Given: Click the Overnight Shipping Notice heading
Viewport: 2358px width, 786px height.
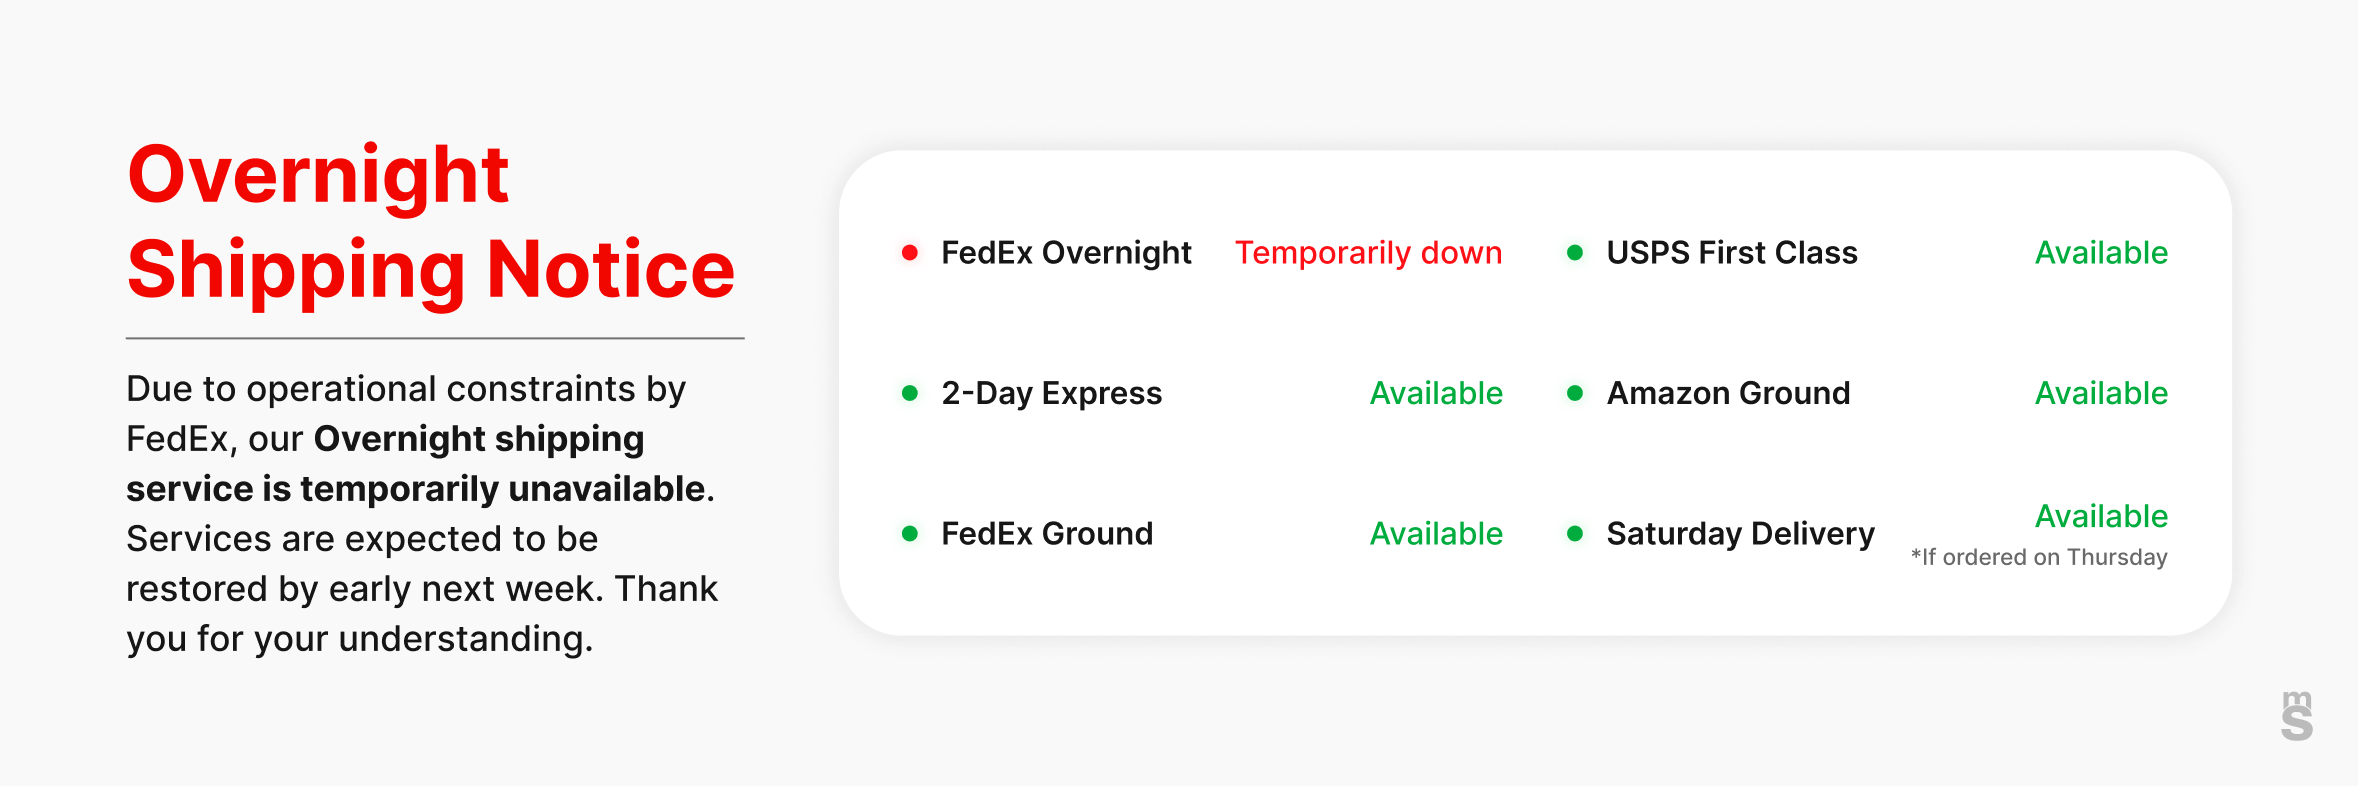Looking at the screenshot, I should coord(431,222).
